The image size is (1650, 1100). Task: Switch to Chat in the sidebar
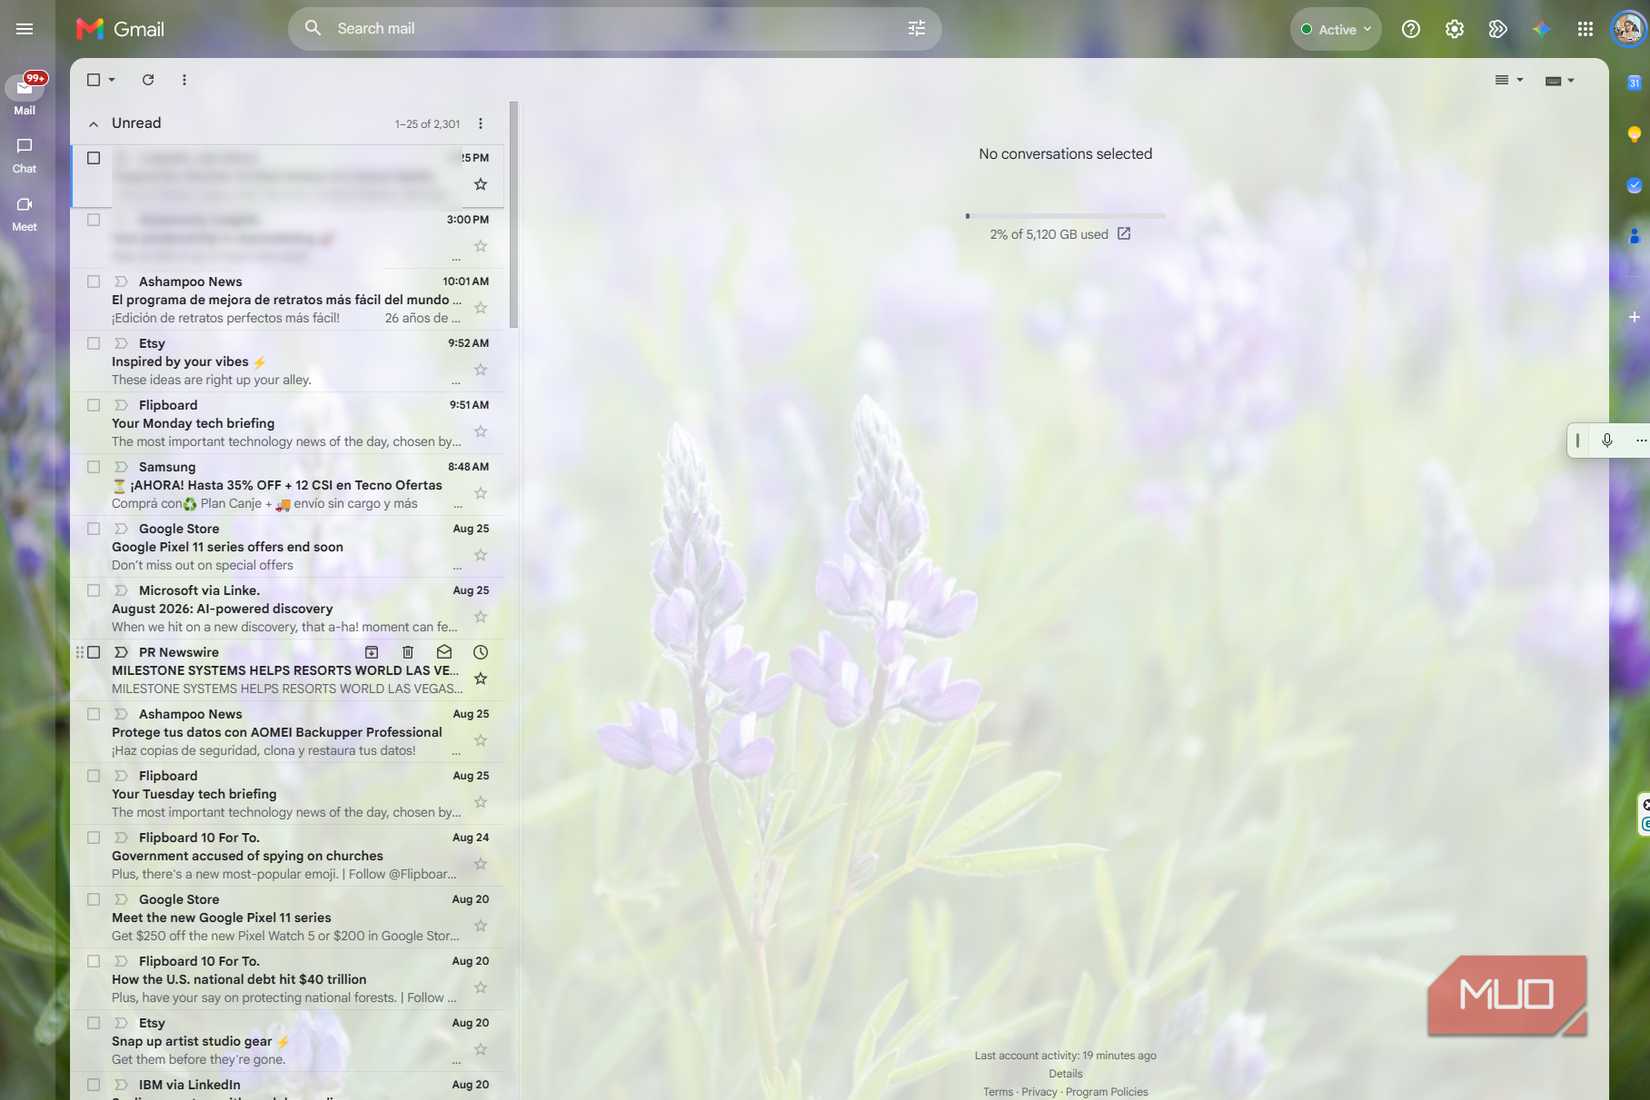tap(24, 155)
